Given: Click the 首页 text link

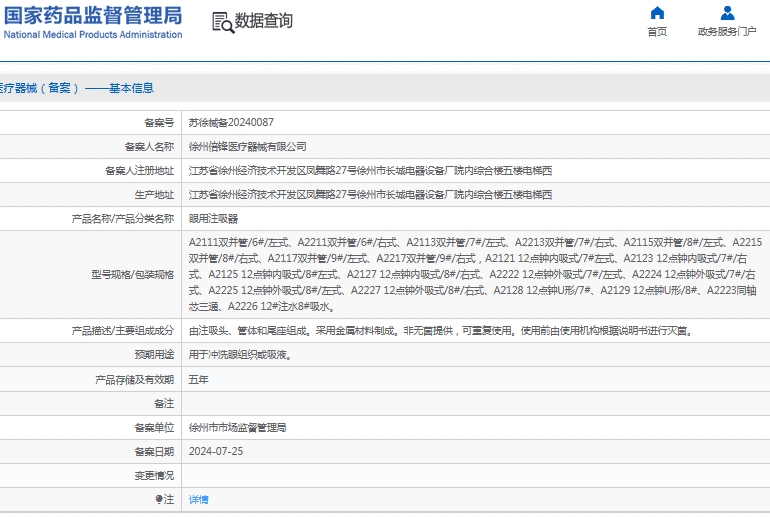Looking at the screenshot, I should (657, 32).
